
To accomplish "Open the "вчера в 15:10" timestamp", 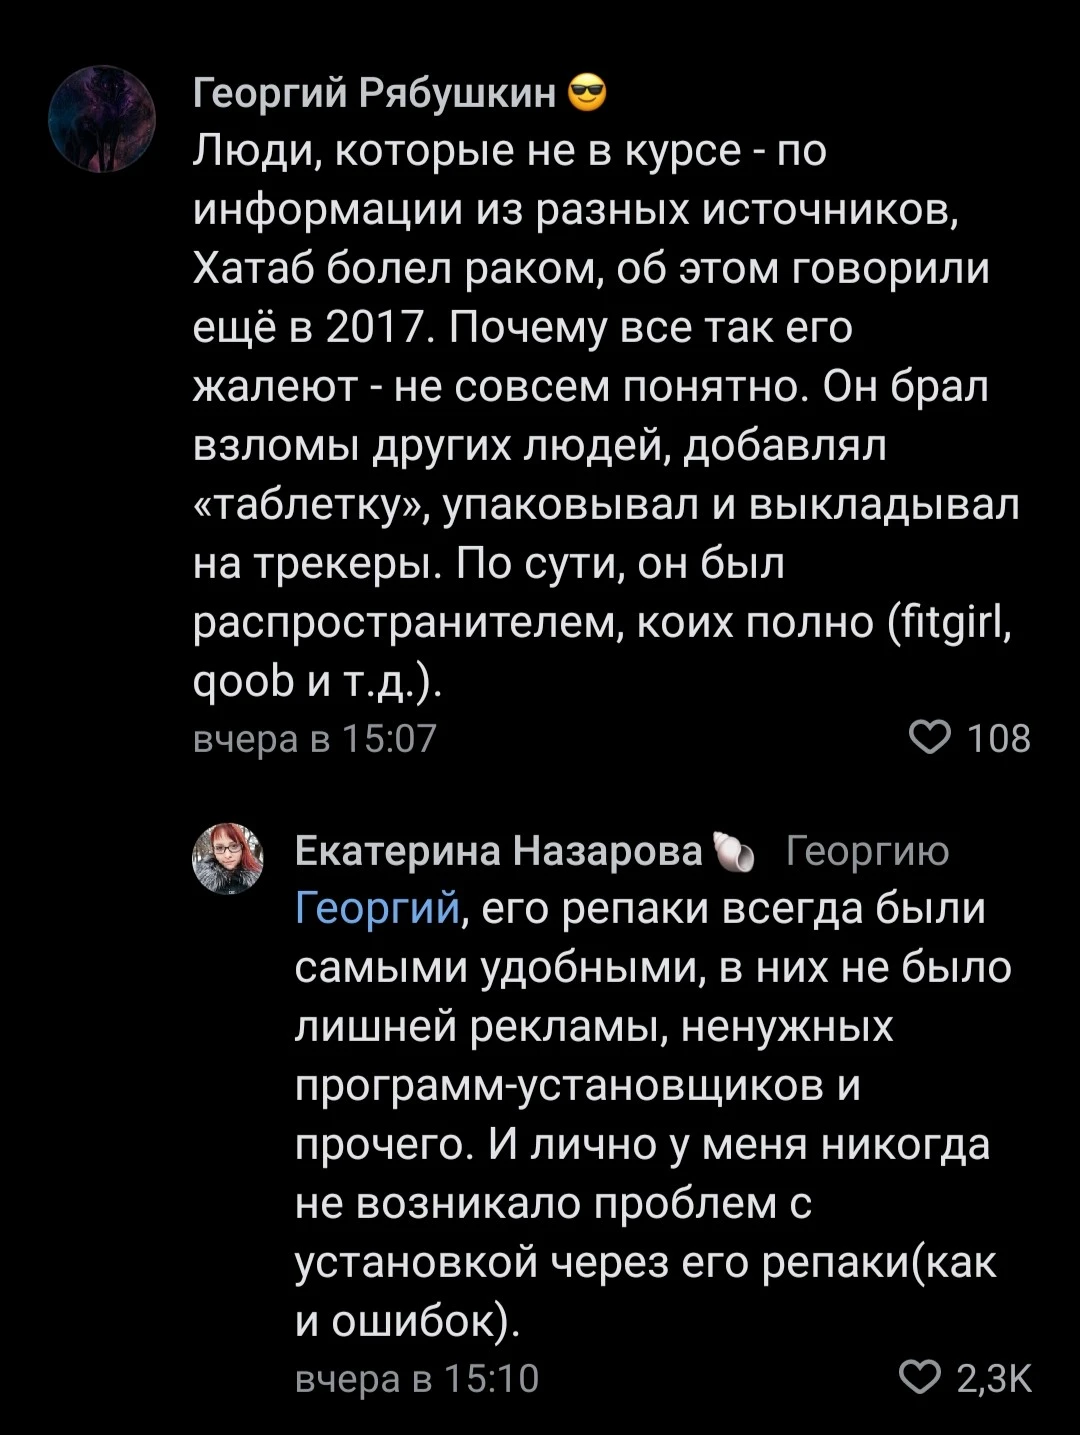I will pyautogui.click(x=417, y=1378).
